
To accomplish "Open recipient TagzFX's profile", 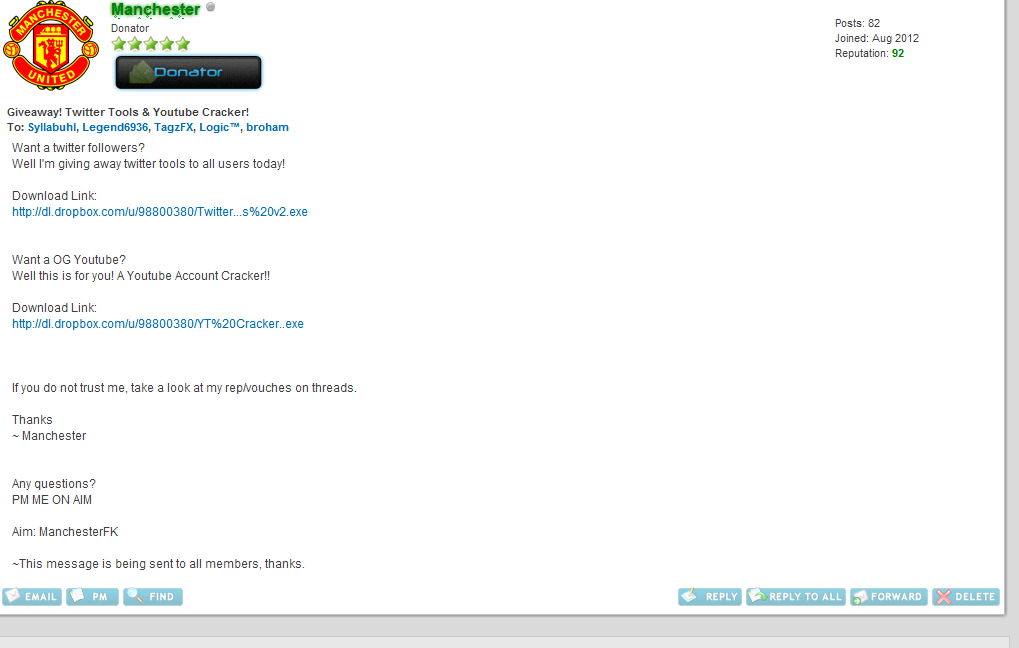I will click(174, 127).
